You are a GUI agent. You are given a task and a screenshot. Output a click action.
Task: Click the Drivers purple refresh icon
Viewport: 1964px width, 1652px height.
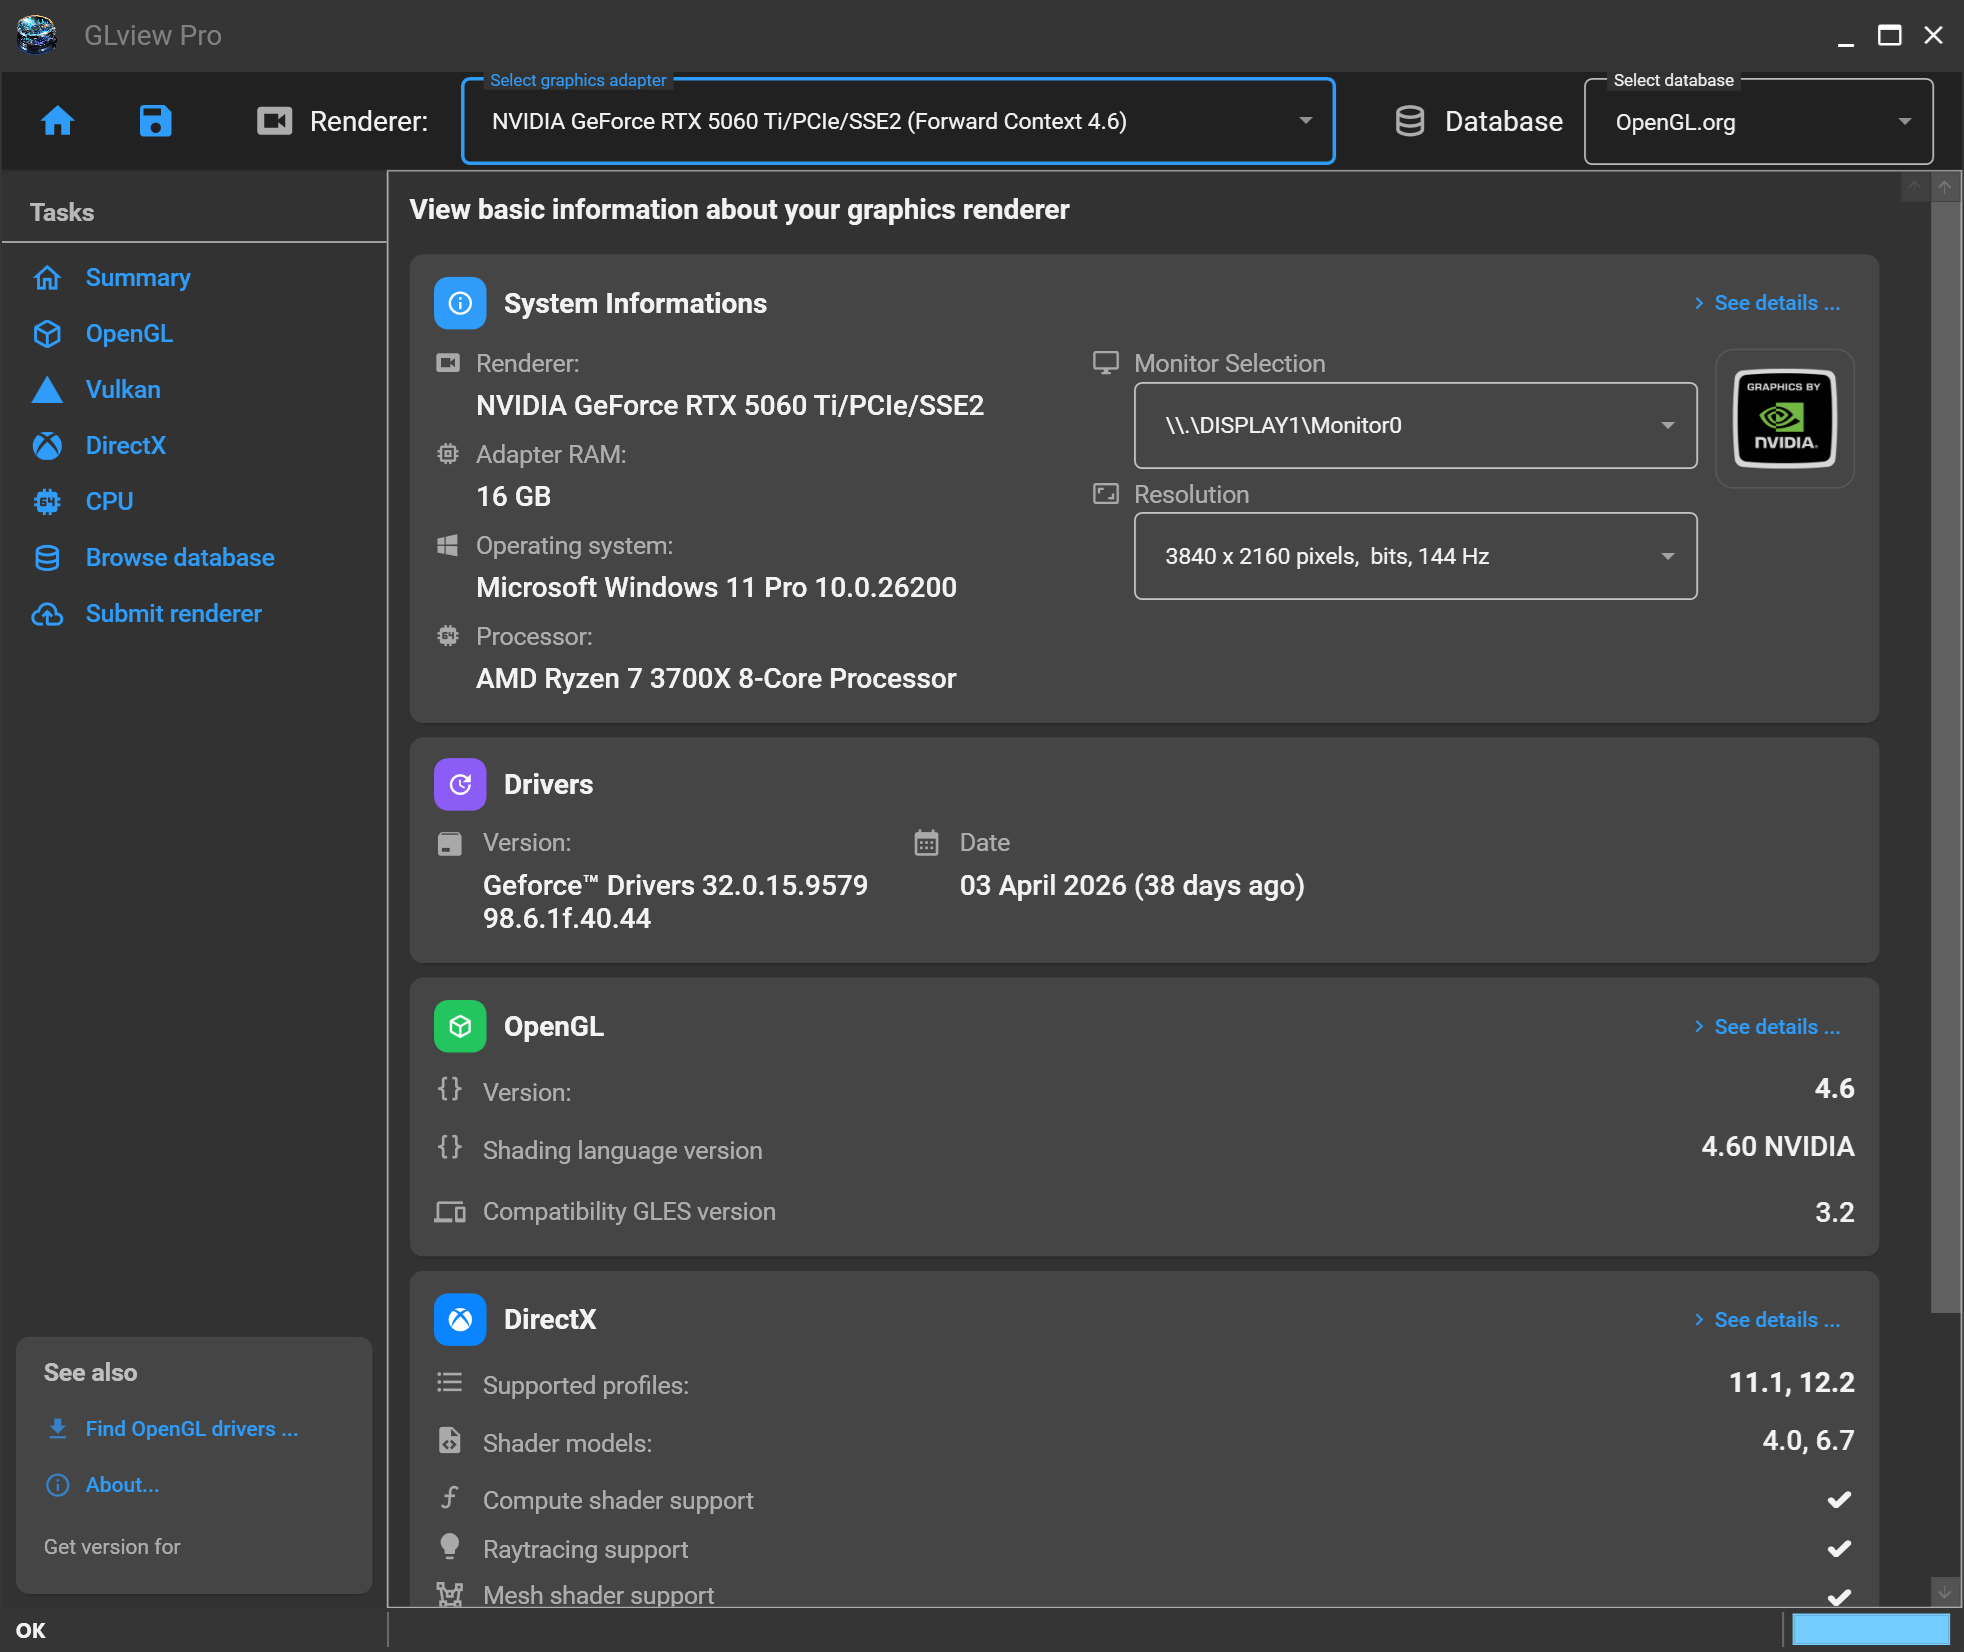tap(460, 784)
